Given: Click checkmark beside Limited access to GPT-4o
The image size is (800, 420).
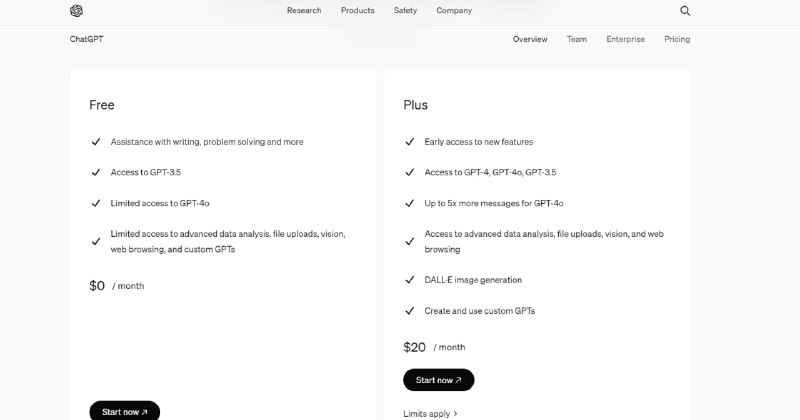Looking at the screenshot, I should click(x=96, y=203).
